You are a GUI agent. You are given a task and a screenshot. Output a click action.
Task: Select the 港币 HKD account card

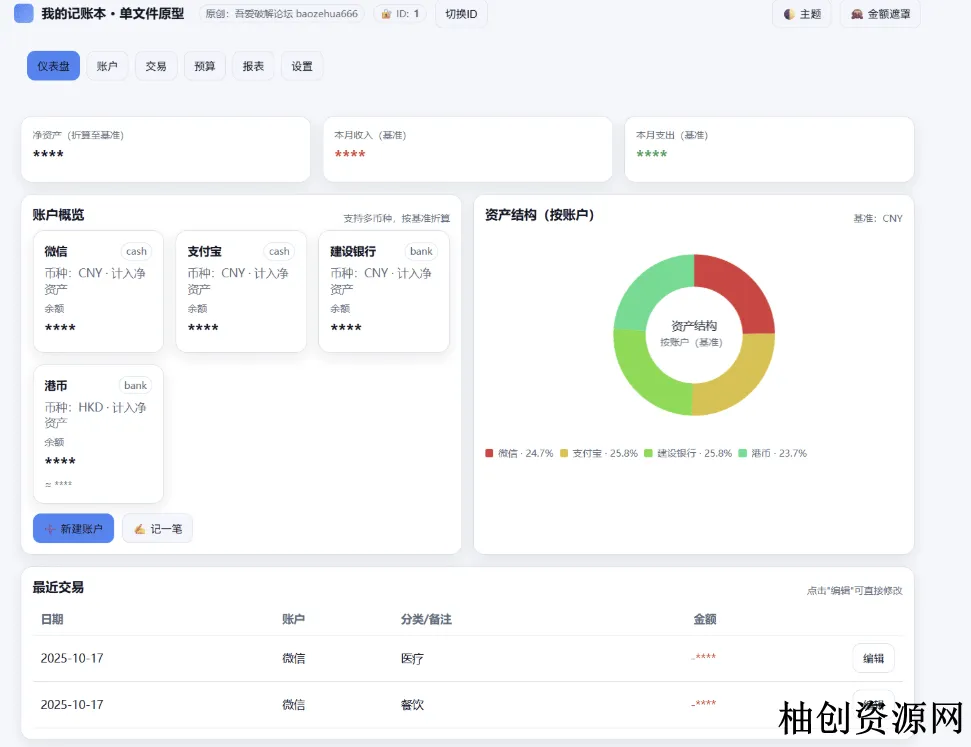pyautogui.click(x=98, y=433)
